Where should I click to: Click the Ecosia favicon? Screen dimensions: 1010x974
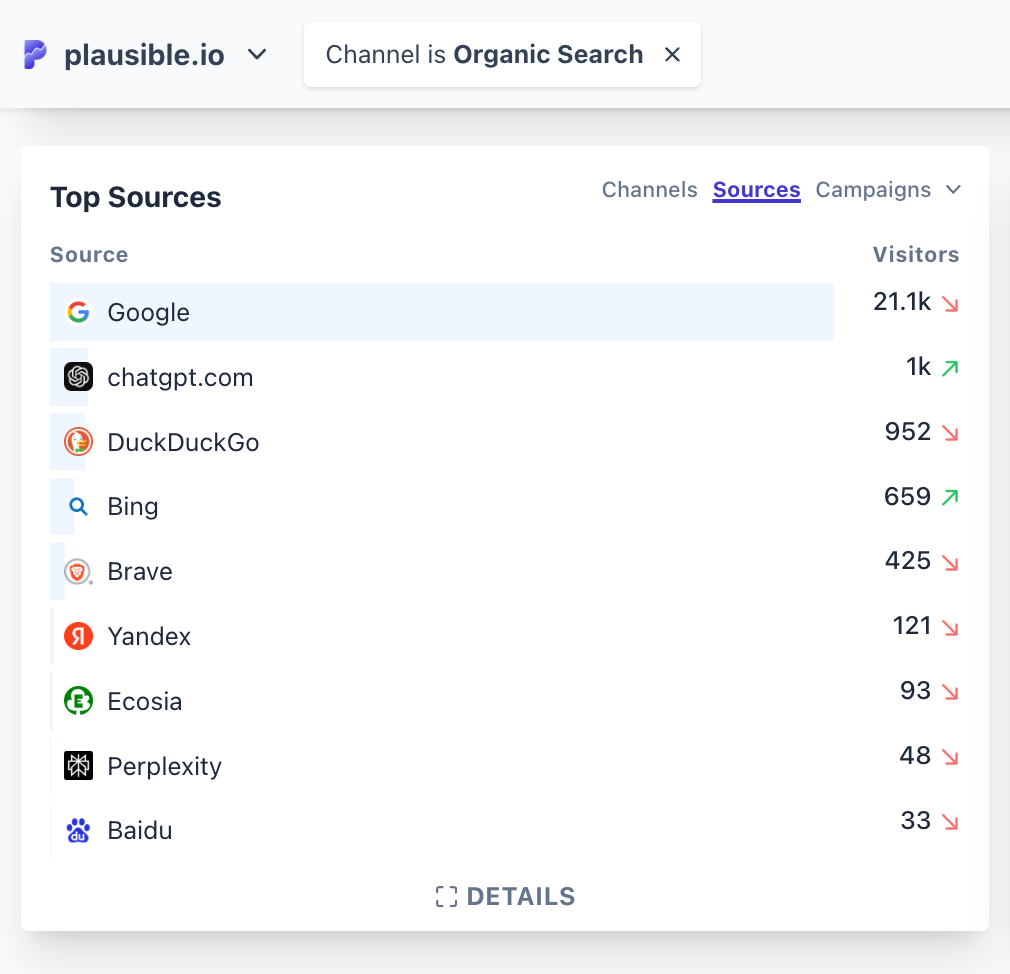[78, 701]
